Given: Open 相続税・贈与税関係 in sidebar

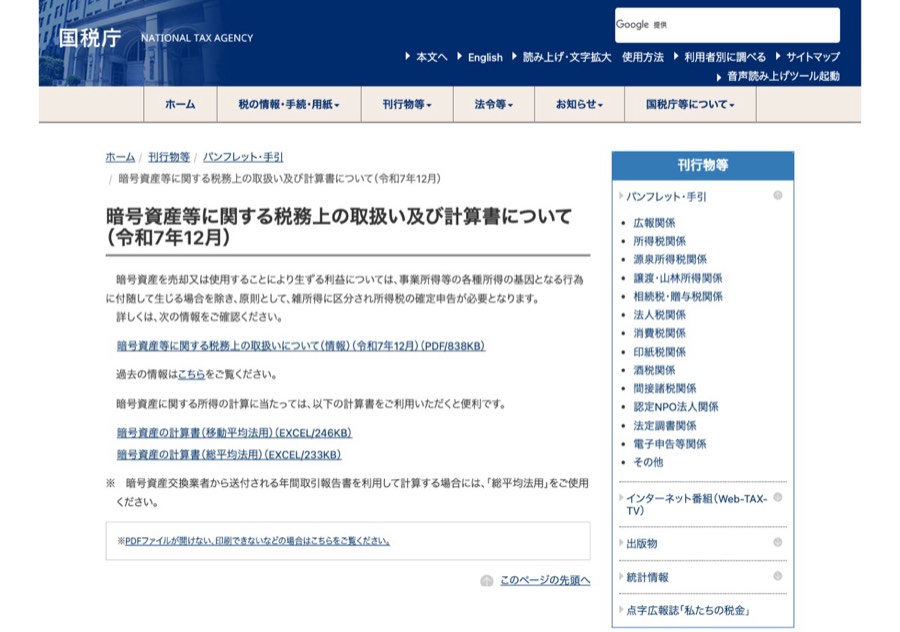Looking at the screenshot, I should point(677,296).
